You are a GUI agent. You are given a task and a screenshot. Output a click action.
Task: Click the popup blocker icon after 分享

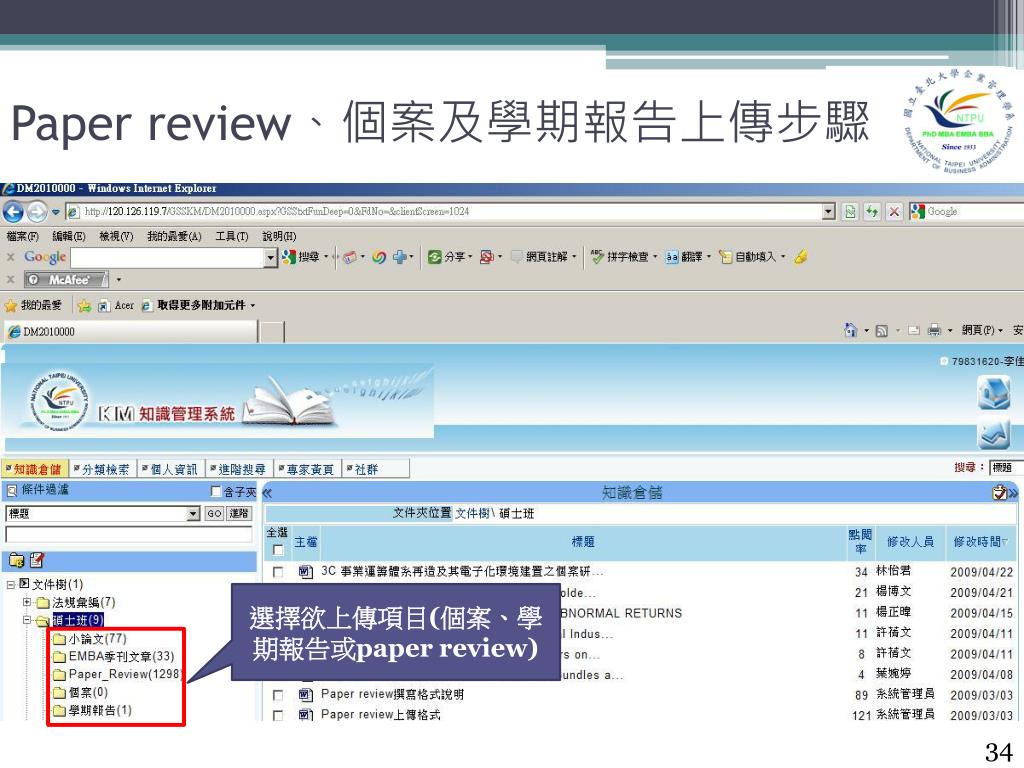pyautogui.click(x=487, y=257)
